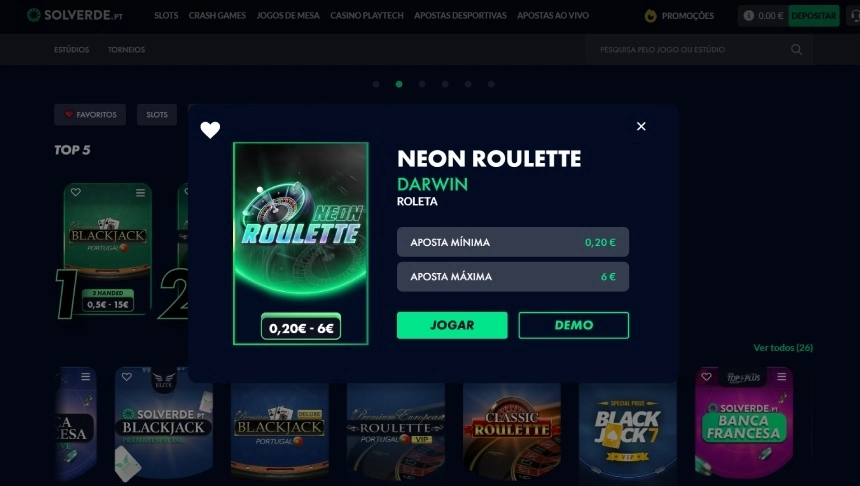Open Crash Games menu item
This screenshot has height=486, width=860.
[217, 16]
